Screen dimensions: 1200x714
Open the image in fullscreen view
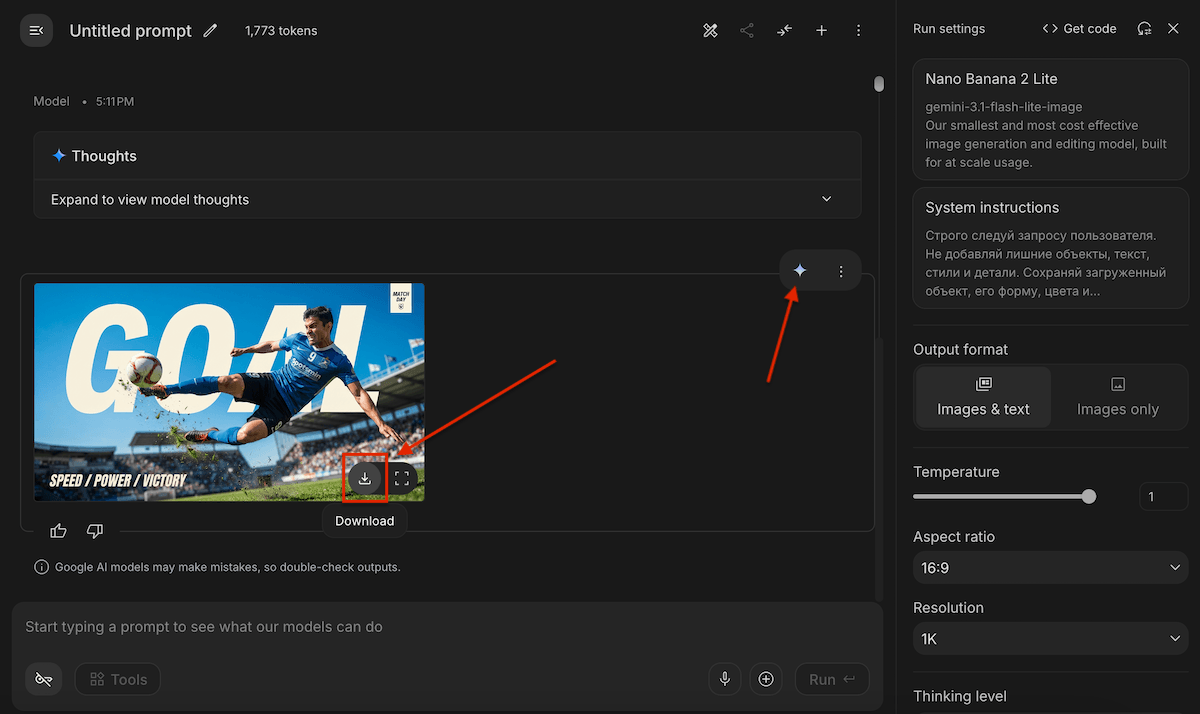coord(402,478)
